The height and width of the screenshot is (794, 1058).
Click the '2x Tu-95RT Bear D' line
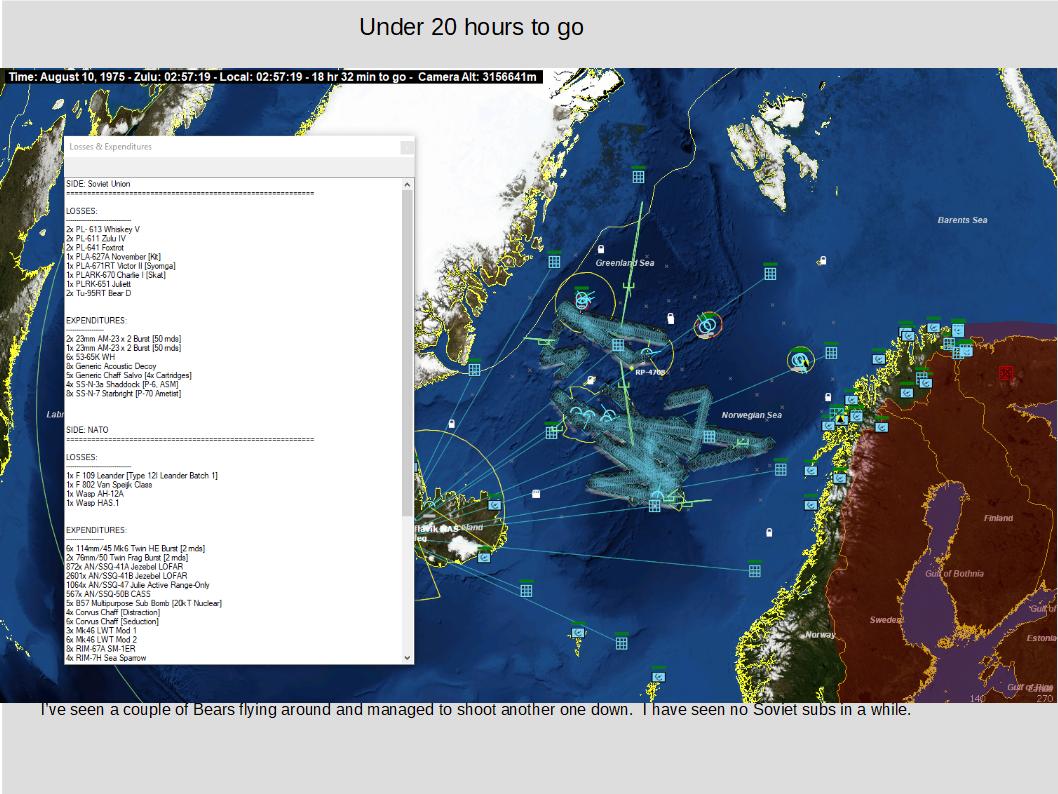click(x=99, y=293)
